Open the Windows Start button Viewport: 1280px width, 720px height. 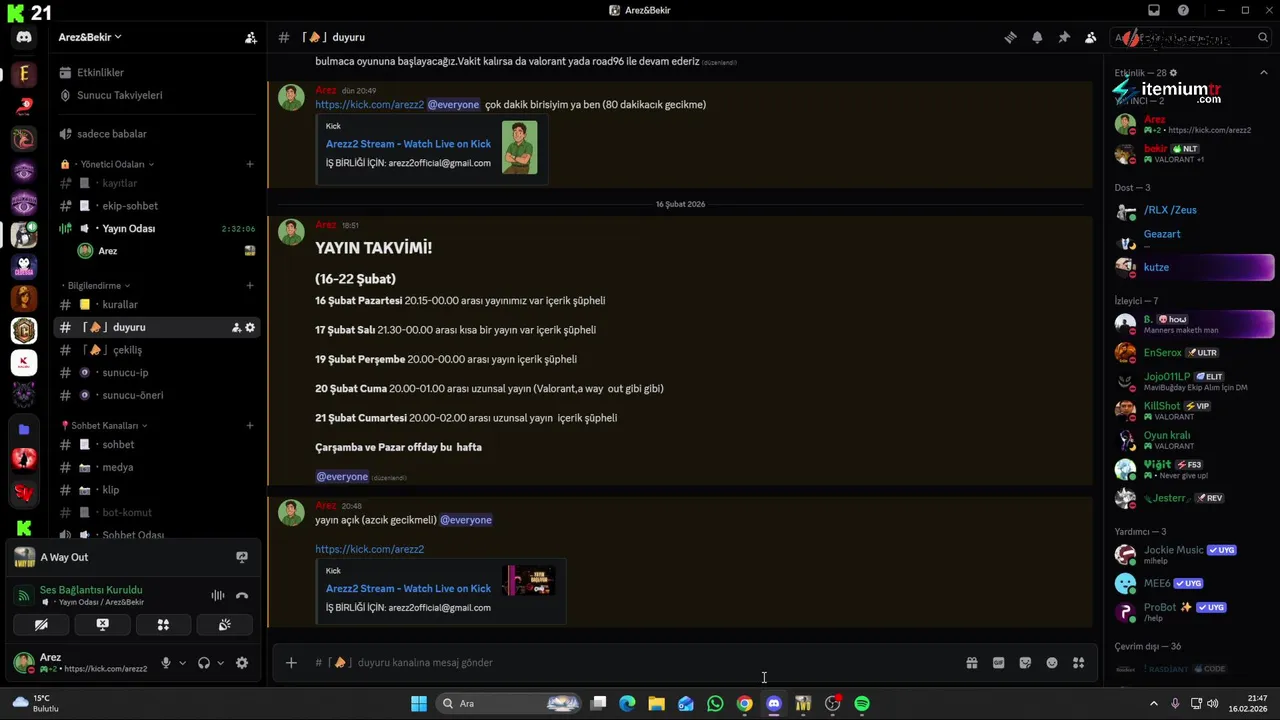pyautogui.click(x=419, y=703)
